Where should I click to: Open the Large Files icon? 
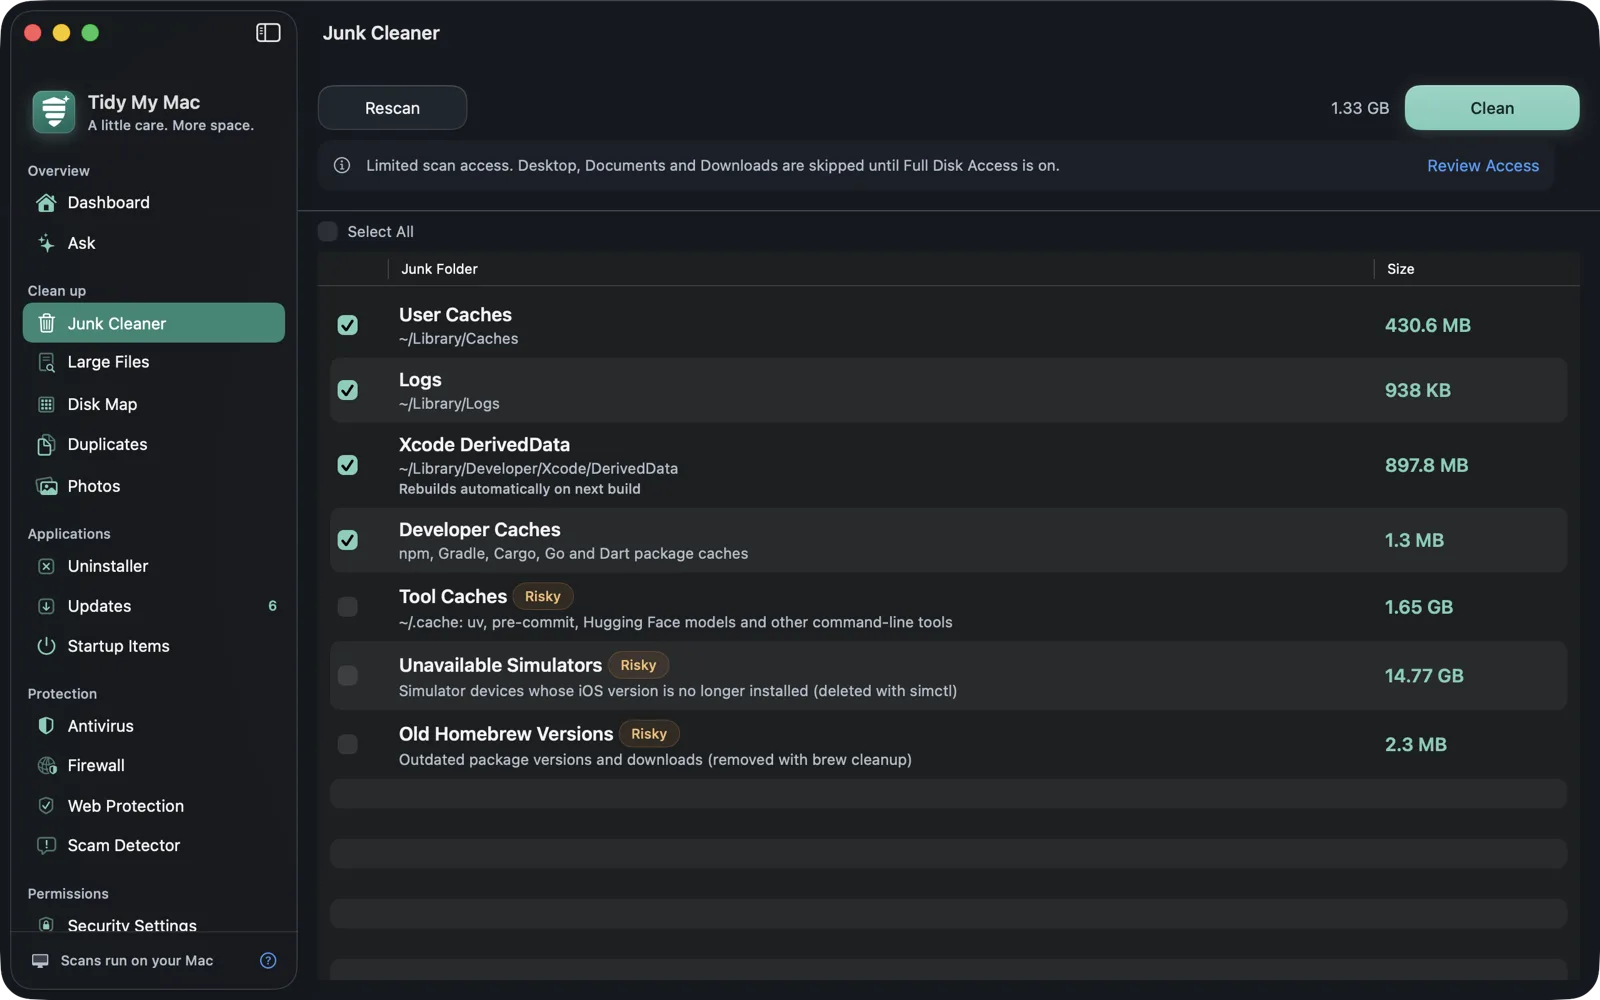[x=46, y=362]
